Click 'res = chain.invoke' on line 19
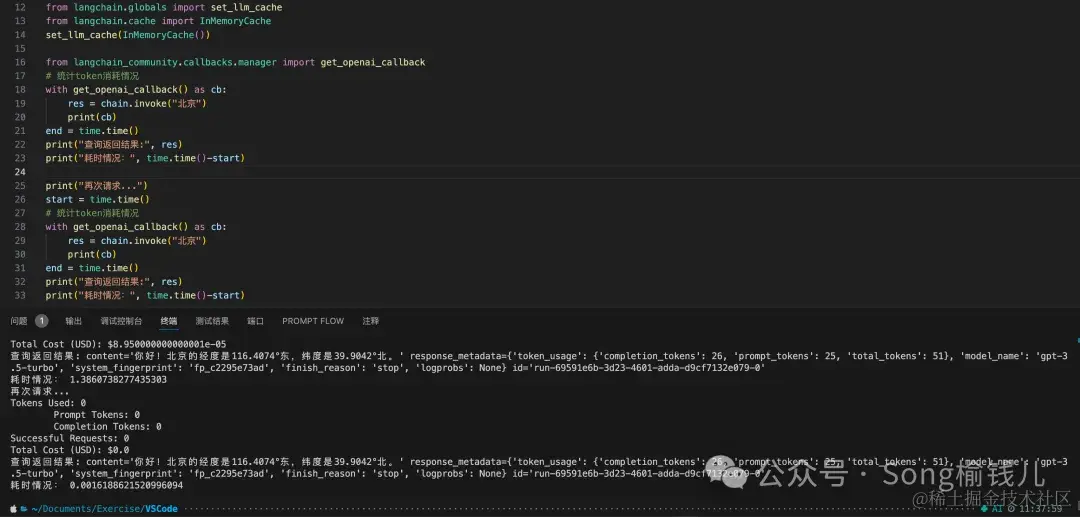Screen dimensions: 1080x517 137,103
